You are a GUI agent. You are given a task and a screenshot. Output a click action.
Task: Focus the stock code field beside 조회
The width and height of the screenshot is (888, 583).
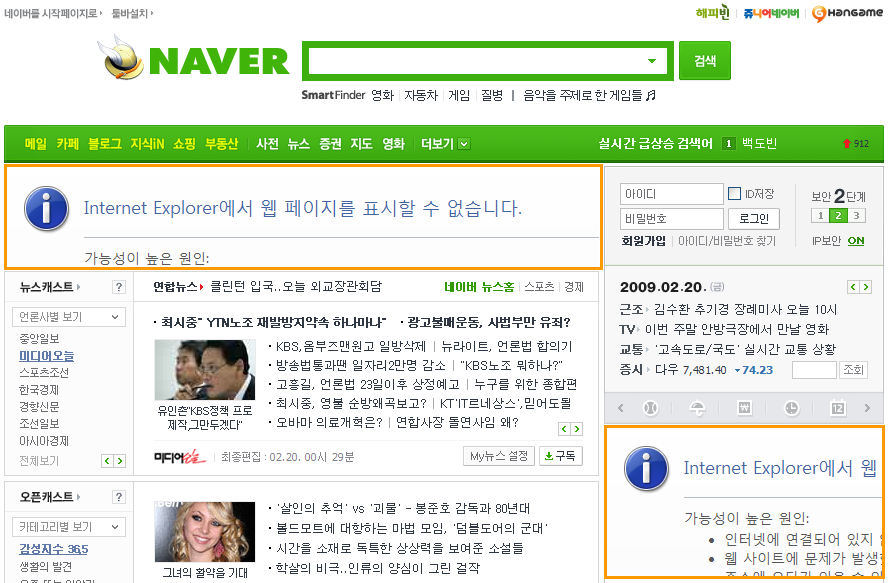(x=814, y=371)
